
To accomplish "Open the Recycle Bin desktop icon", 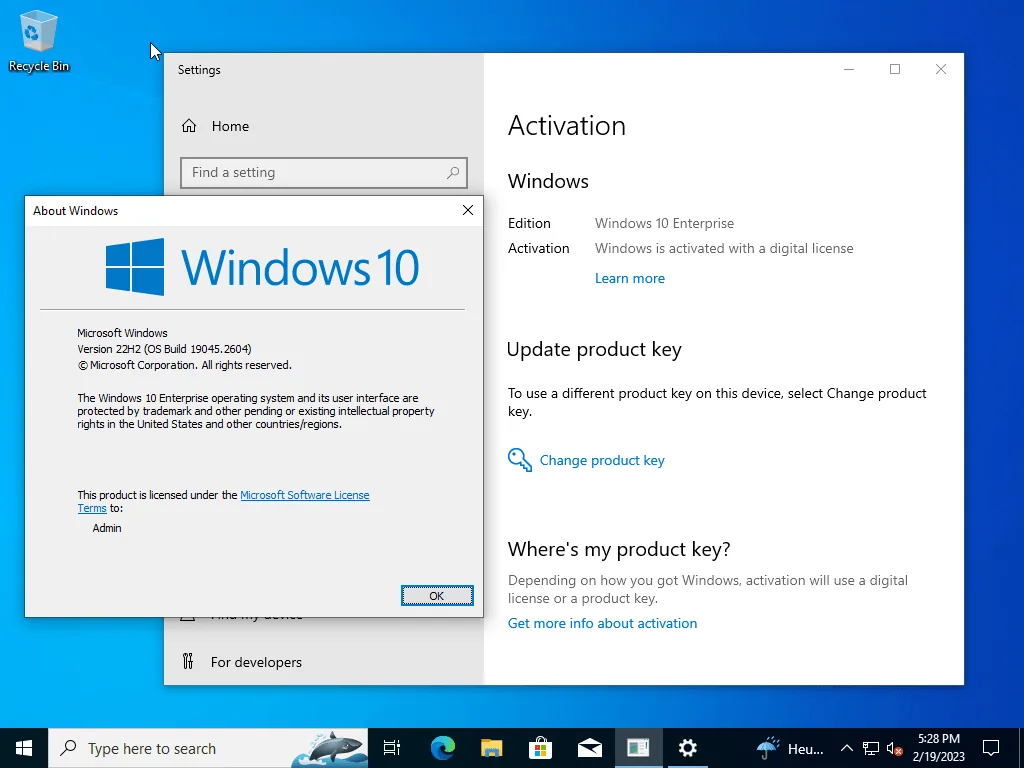I will pos(39,40).
